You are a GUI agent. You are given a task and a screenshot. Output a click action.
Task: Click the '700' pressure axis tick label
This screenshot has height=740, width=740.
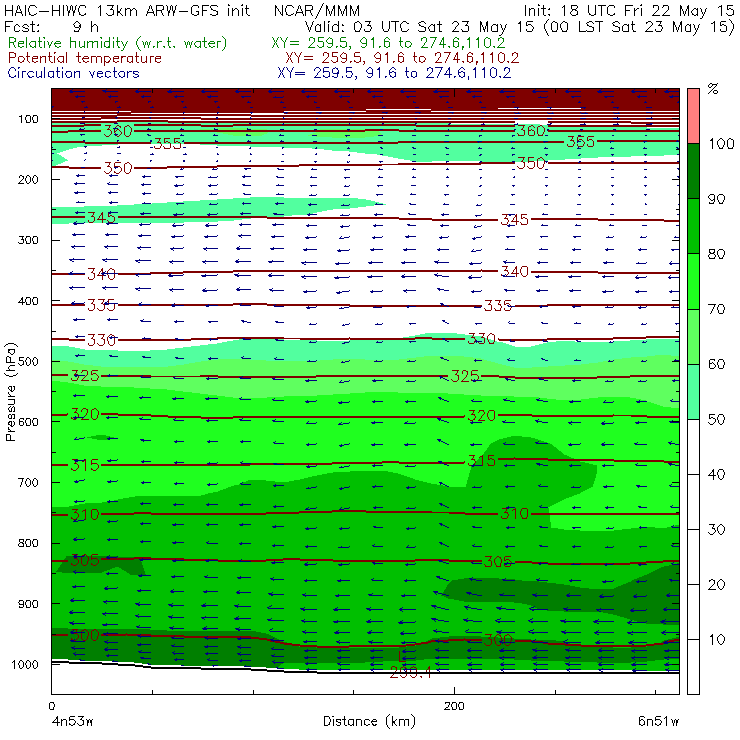pos(28,482)
